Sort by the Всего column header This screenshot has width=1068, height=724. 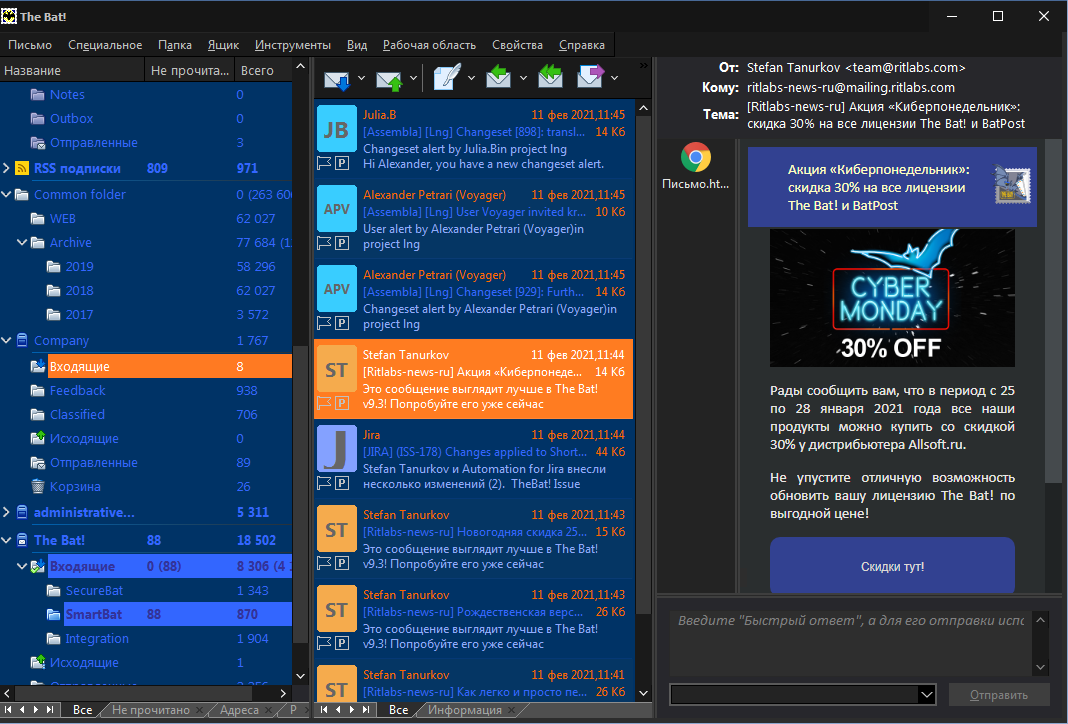pos(263,70)
